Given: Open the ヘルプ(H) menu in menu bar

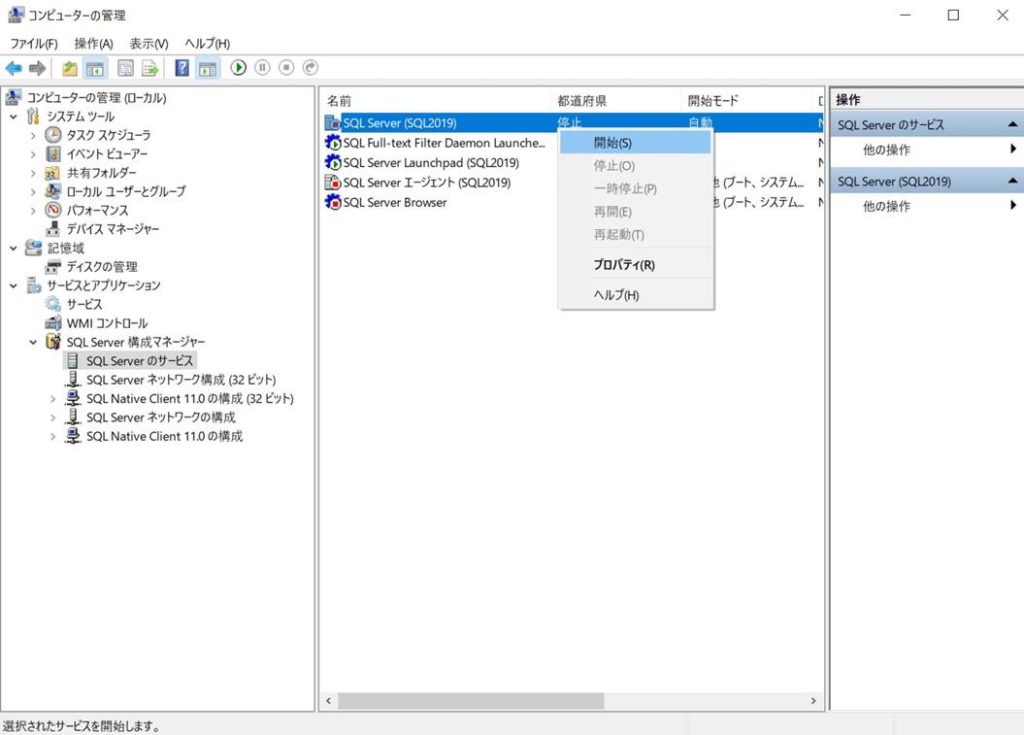Looking at the screenshot, I should 207,44.
